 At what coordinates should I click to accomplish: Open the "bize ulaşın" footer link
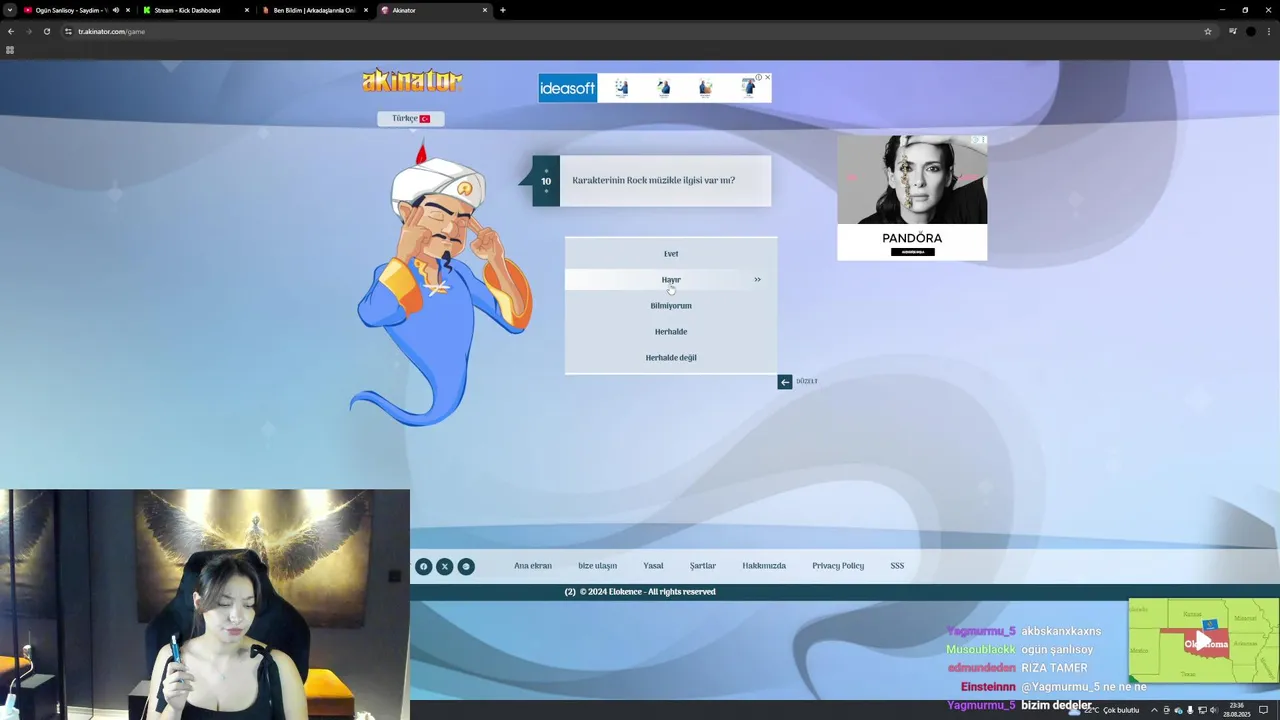pos(598,566)
